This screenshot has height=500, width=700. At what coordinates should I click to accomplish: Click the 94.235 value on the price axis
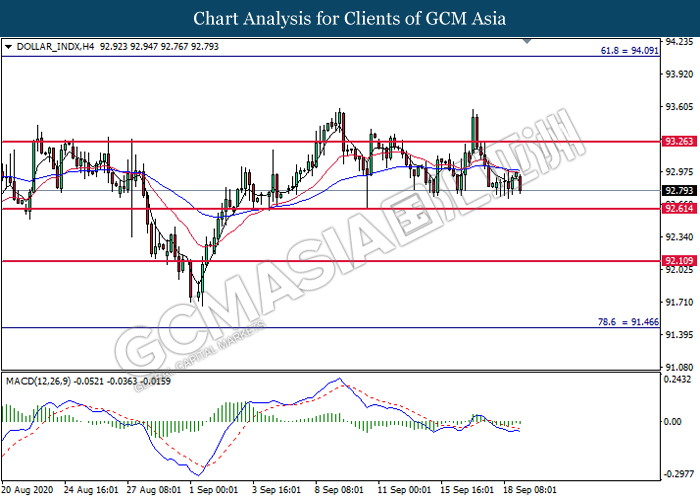679,42
